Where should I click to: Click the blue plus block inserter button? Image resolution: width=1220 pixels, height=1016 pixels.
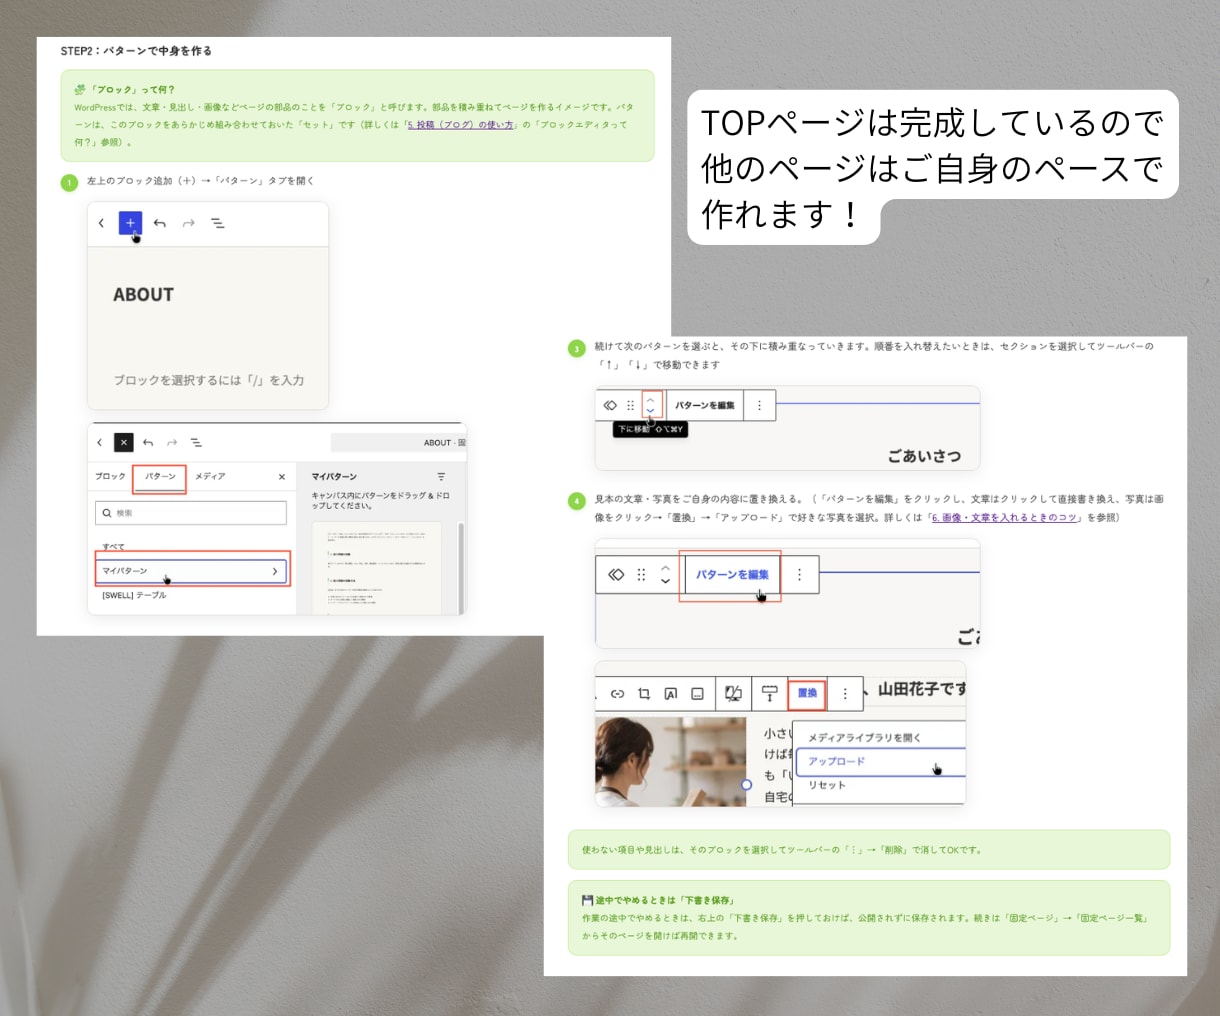[130, 223]
